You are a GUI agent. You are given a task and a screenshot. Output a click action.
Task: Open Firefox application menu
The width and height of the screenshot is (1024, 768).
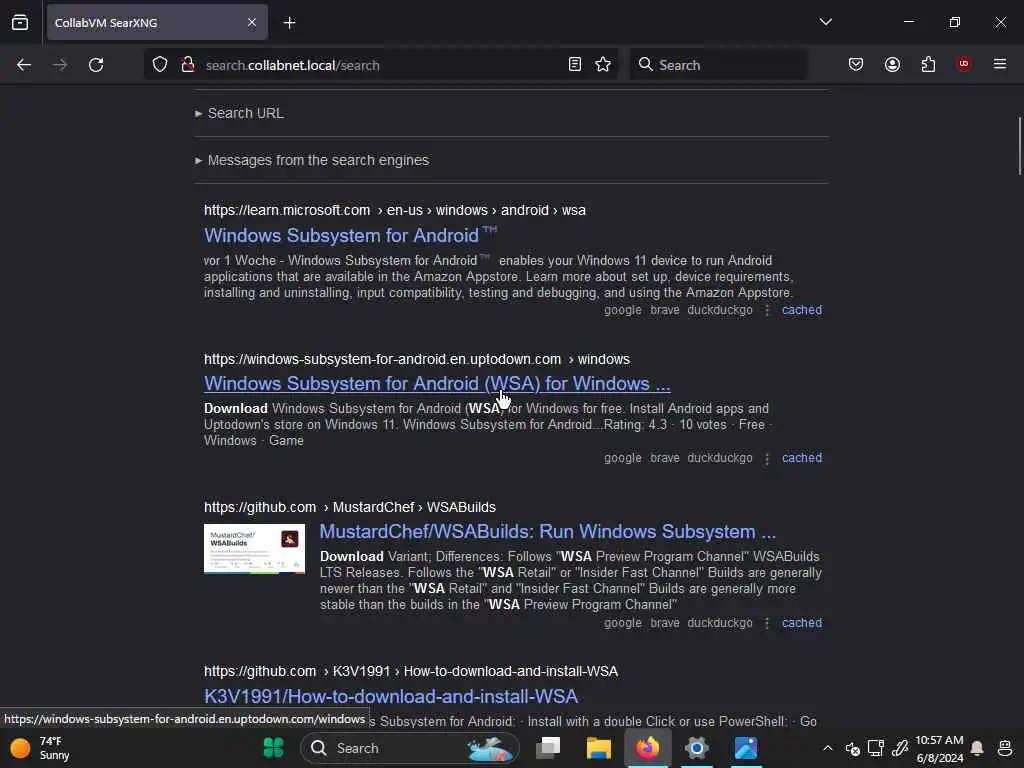[1000, 64]
